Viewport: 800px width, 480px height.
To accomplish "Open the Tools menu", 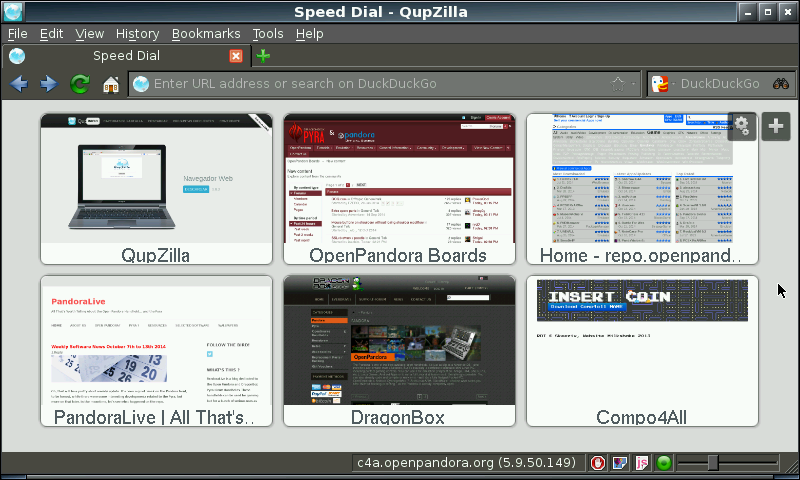I will coord(267,33).
